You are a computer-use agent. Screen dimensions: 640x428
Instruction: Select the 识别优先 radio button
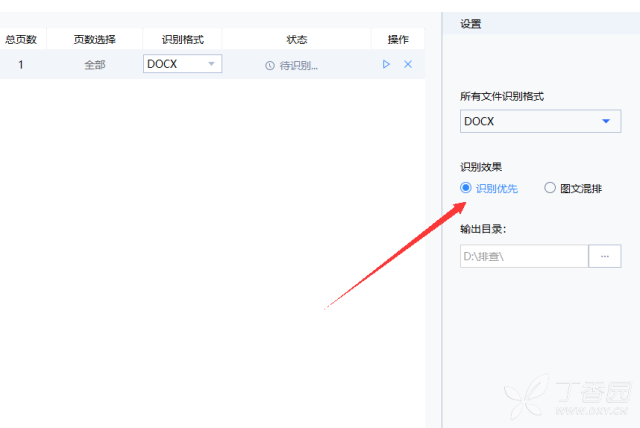(466, 188)
